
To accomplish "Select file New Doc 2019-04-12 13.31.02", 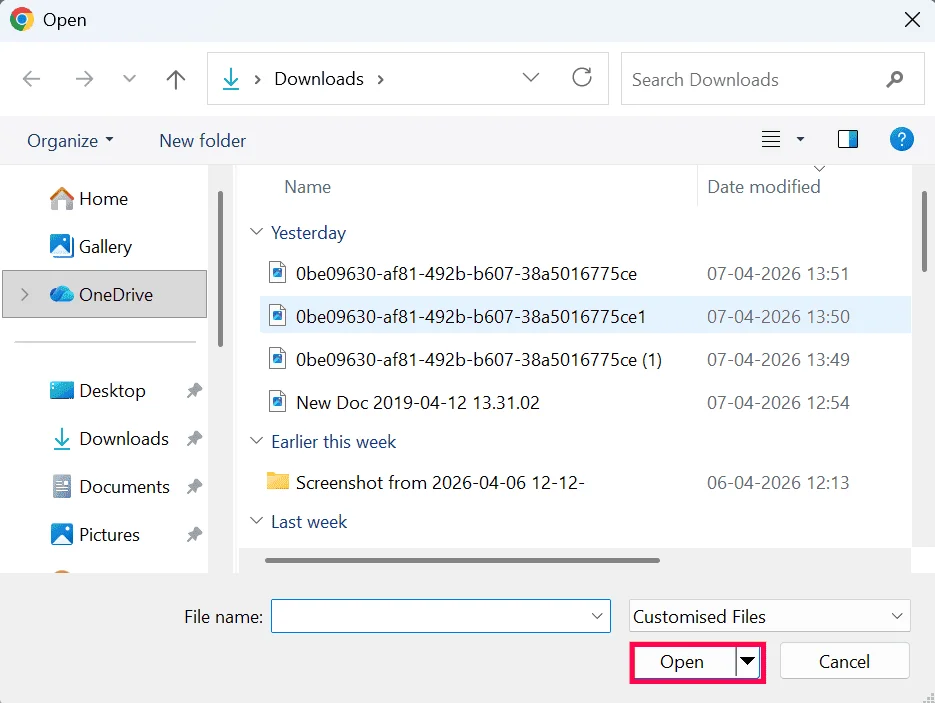I will (x=417, y=402).
